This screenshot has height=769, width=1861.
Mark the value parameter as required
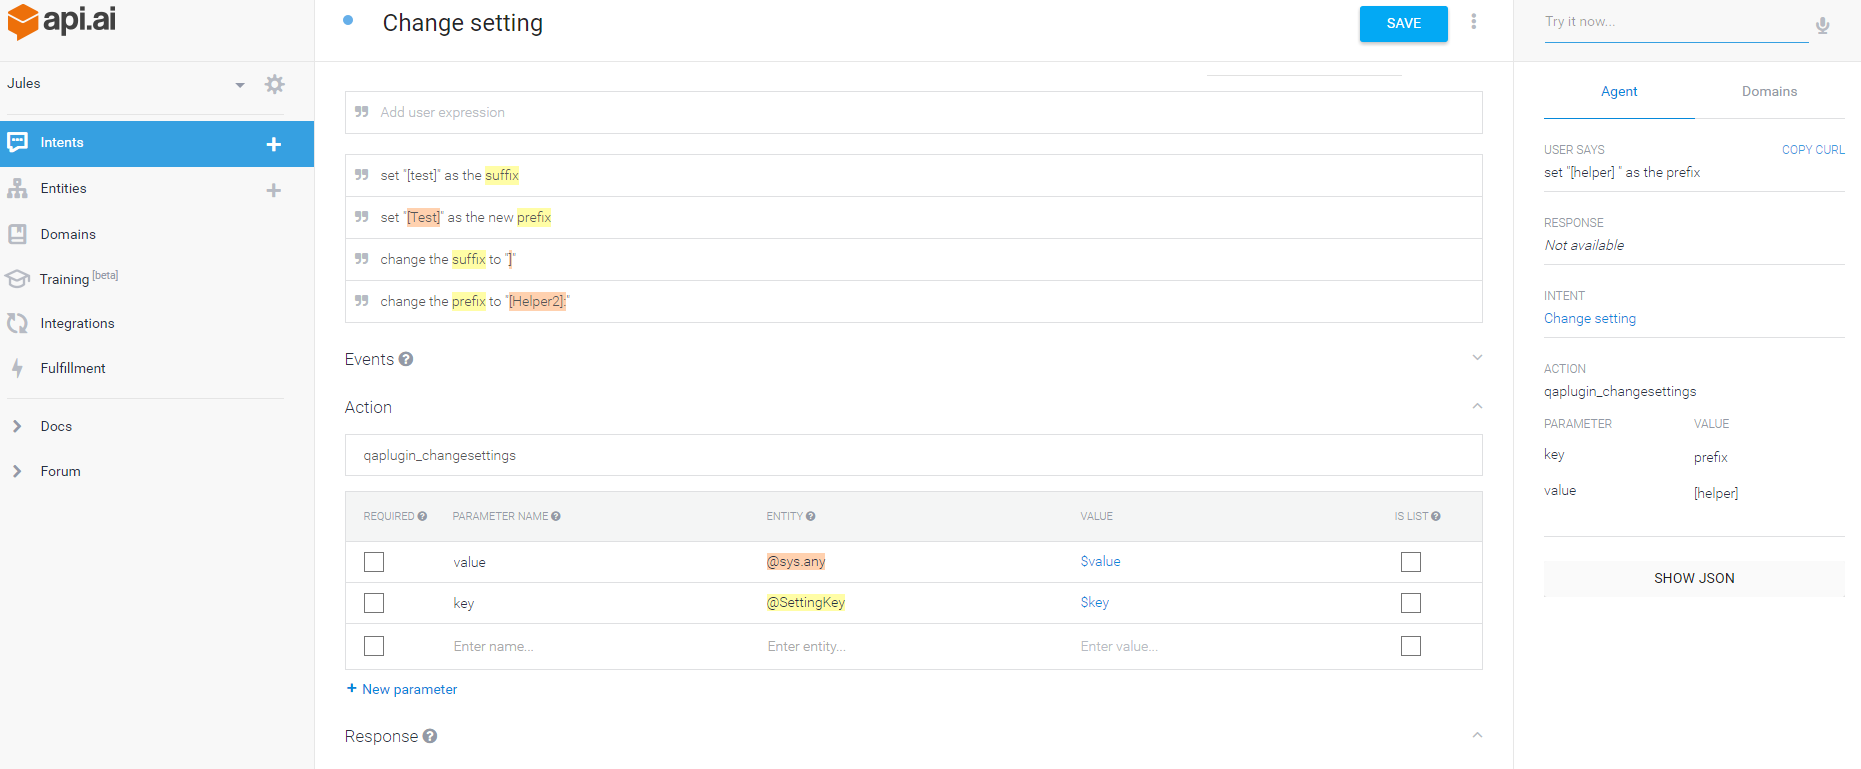374,562
